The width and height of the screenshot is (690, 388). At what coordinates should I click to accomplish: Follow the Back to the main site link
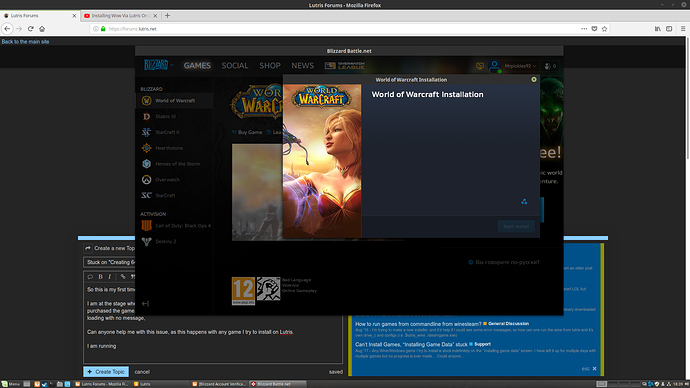click(x=25, y=42)
